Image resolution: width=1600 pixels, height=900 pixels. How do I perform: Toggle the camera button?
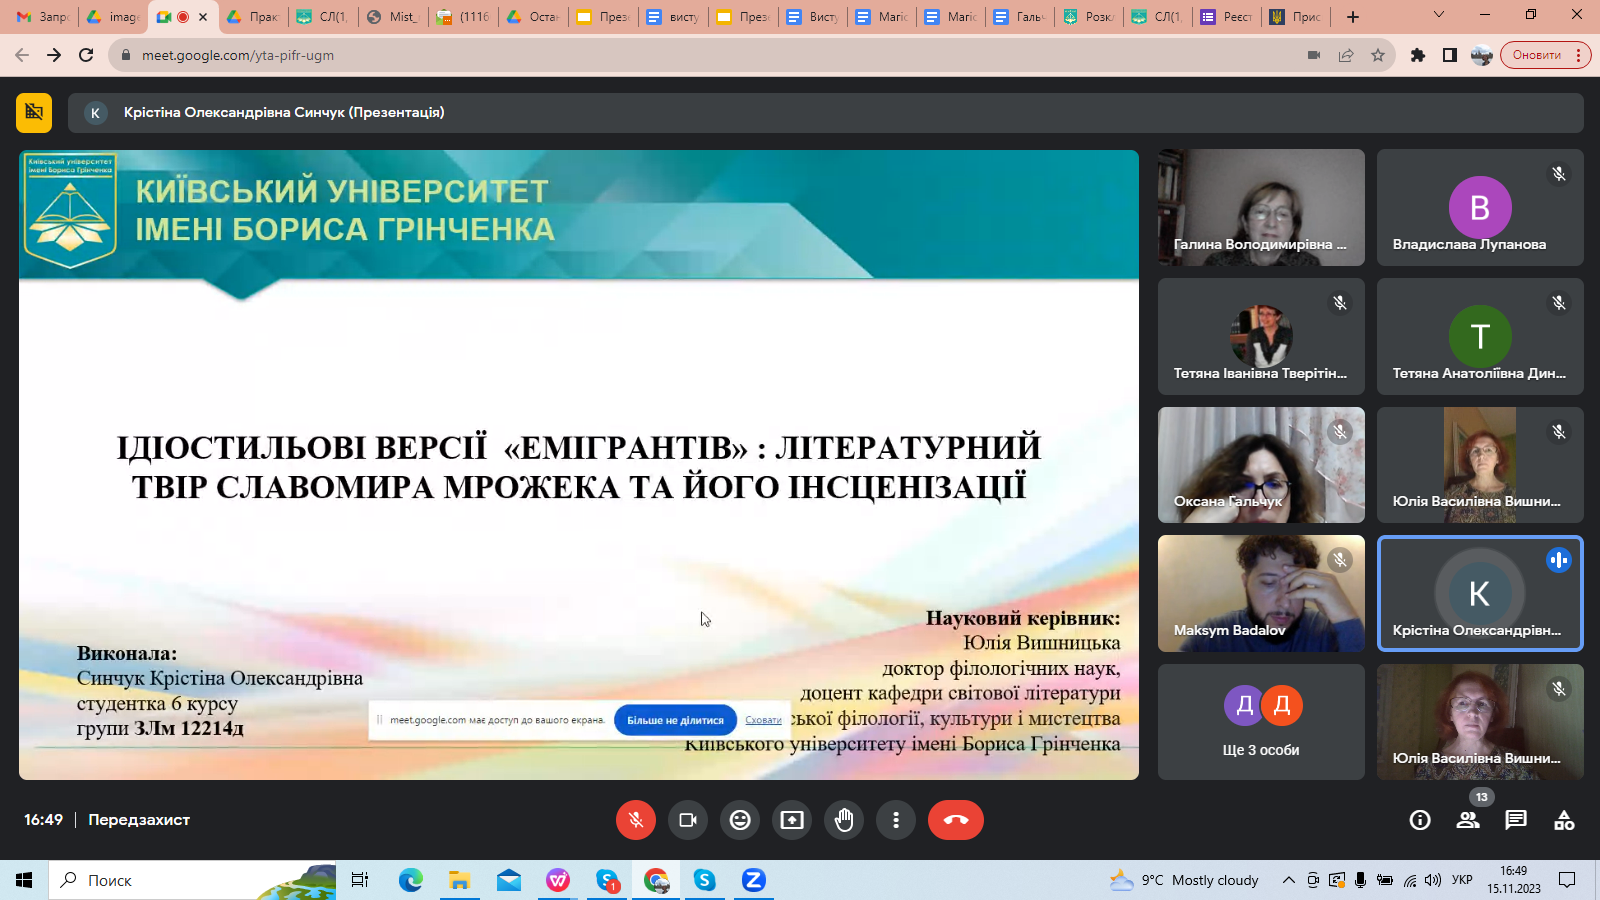click(x=688, y=820)
